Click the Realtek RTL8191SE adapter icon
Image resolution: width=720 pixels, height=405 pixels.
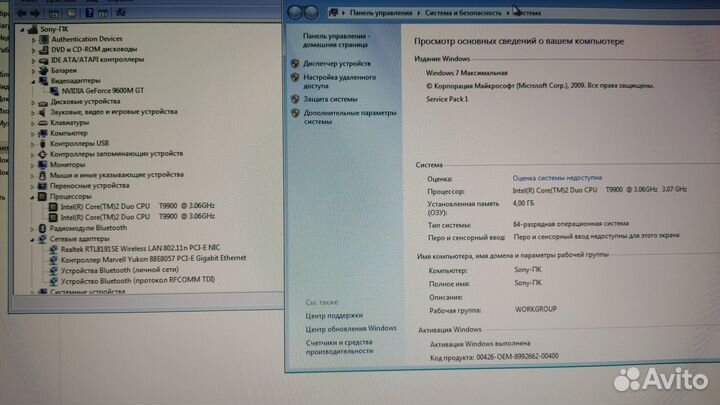tap(53, 249)
